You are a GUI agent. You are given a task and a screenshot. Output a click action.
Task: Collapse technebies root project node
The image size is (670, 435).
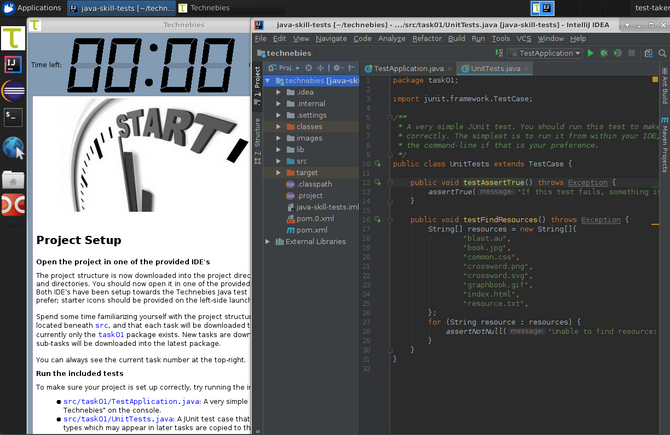point(267,80)
